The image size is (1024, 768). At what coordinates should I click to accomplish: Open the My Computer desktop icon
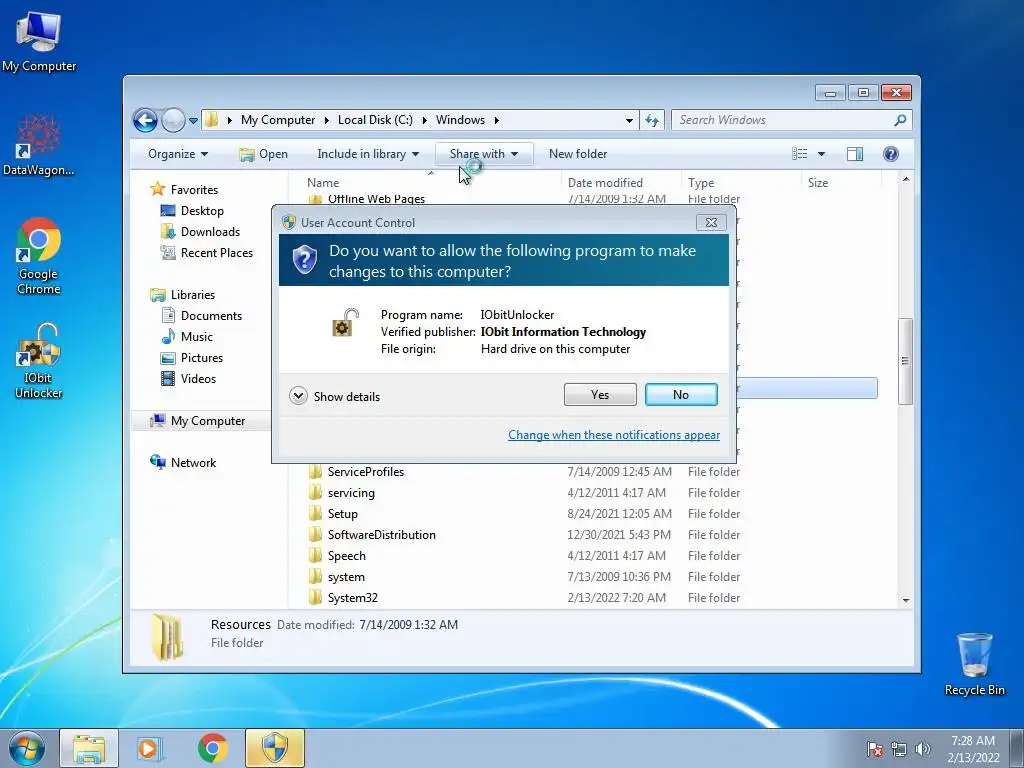(x=39, y=40)
